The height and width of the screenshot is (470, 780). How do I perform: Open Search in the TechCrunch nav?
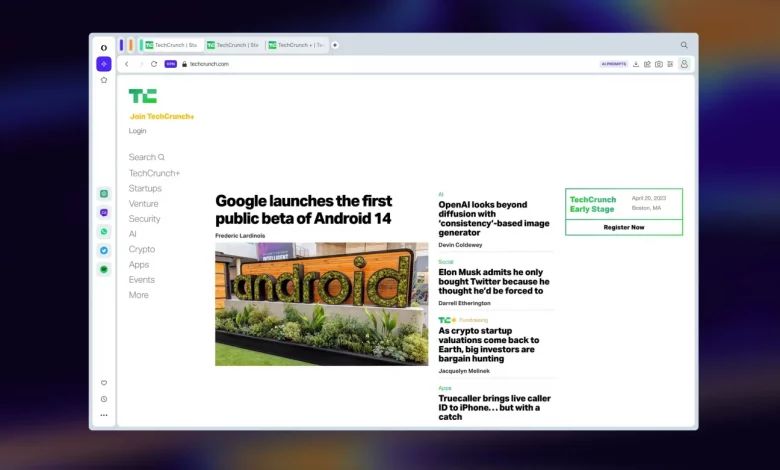[147, 157]
